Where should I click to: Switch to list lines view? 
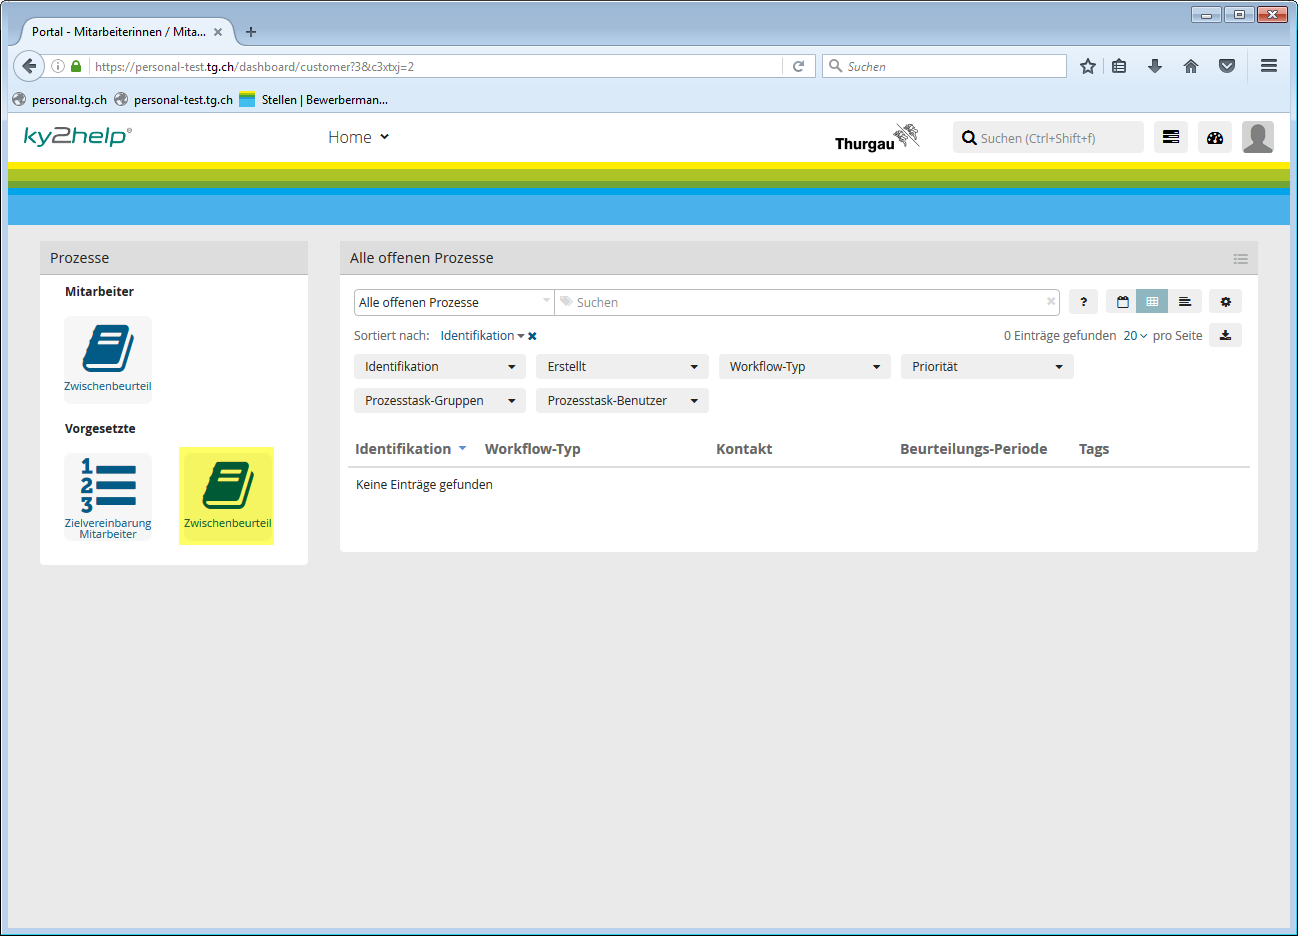1185,302
